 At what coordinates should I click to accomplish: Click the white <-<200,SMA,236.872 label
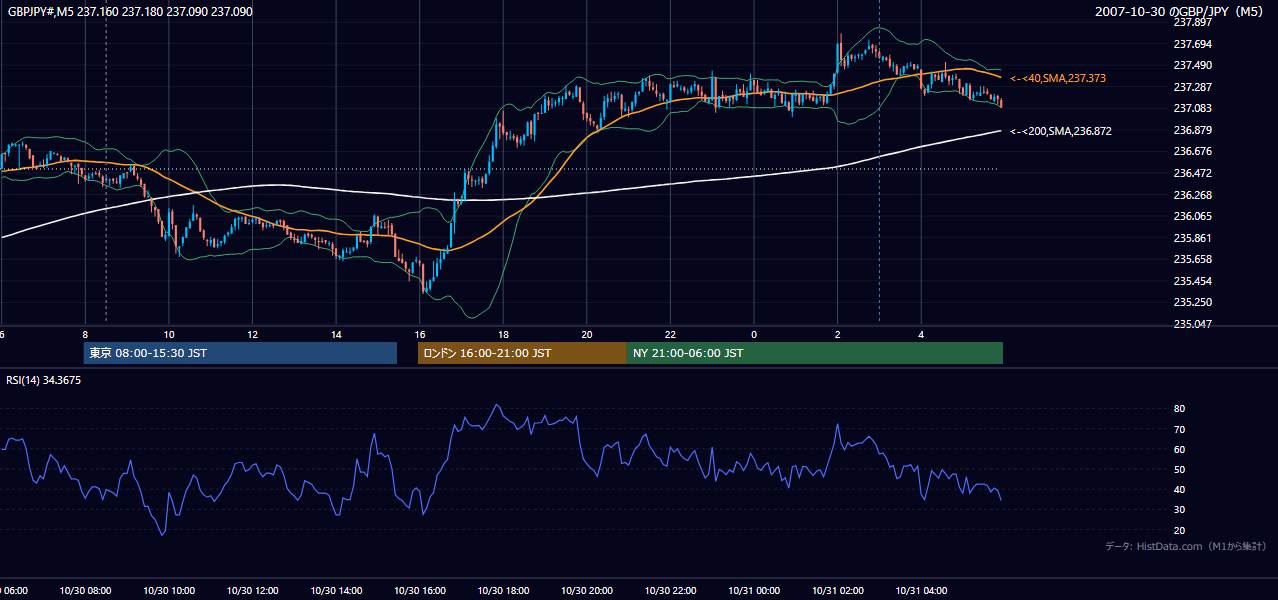pos(1061,131)
